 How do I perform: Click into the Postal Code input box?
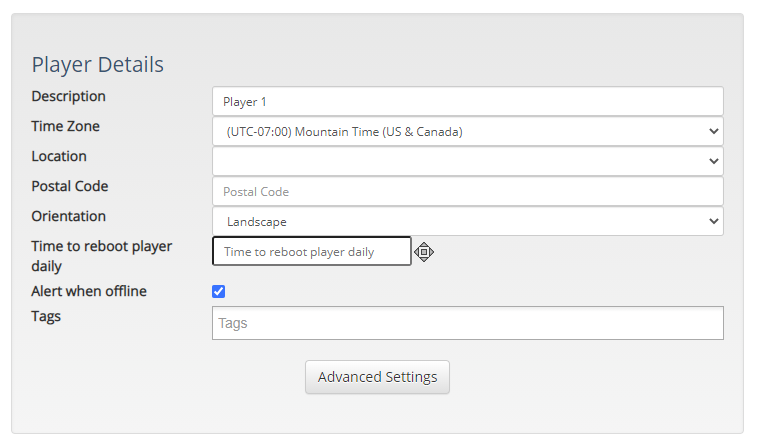tap(468, 192)
